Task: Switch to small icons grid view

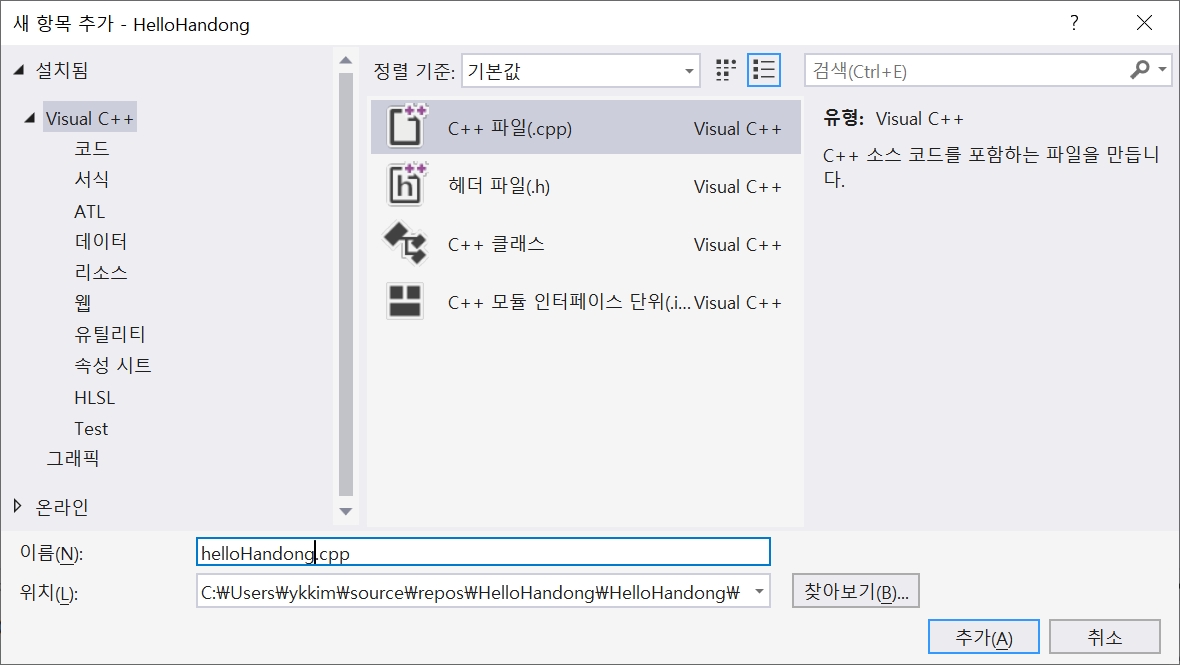Action: (726, 70)
